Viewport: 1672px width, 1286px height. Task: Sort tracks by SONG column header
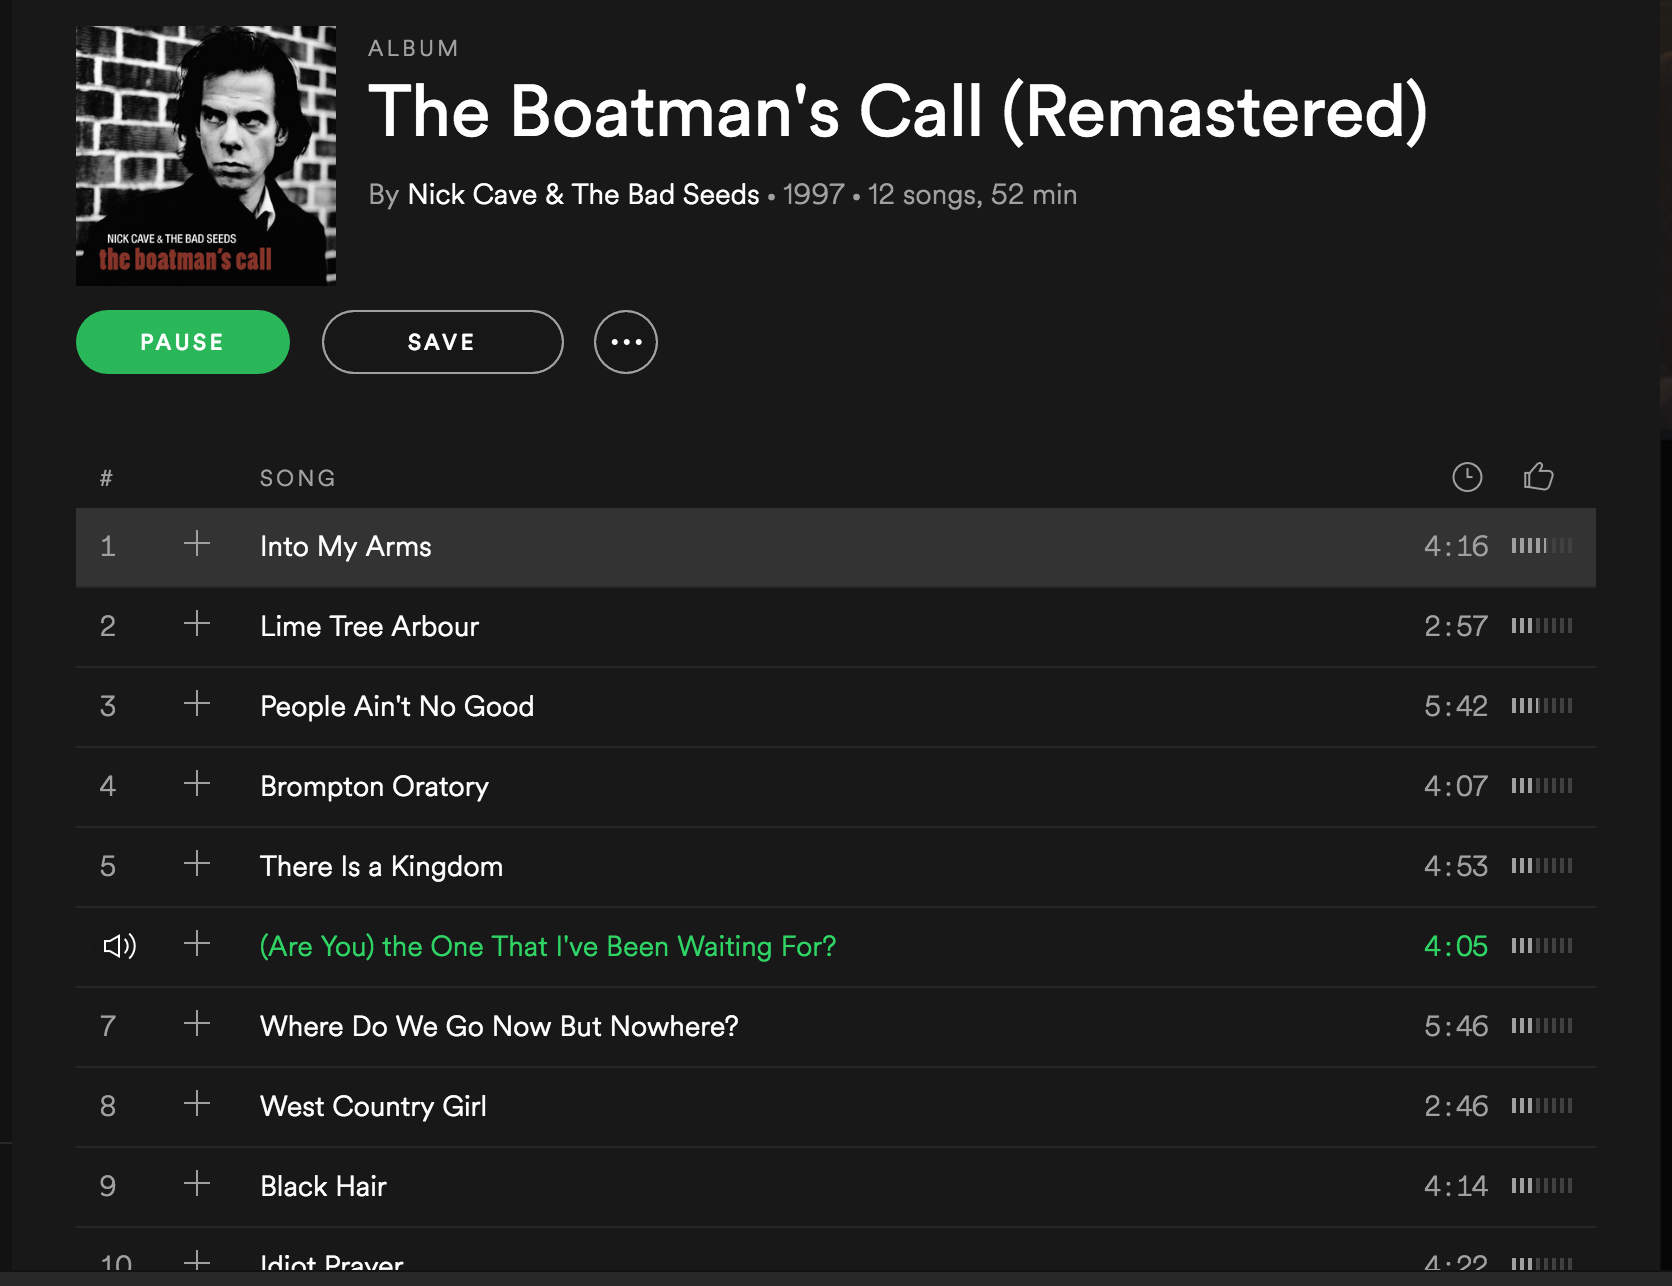(297, 478)
